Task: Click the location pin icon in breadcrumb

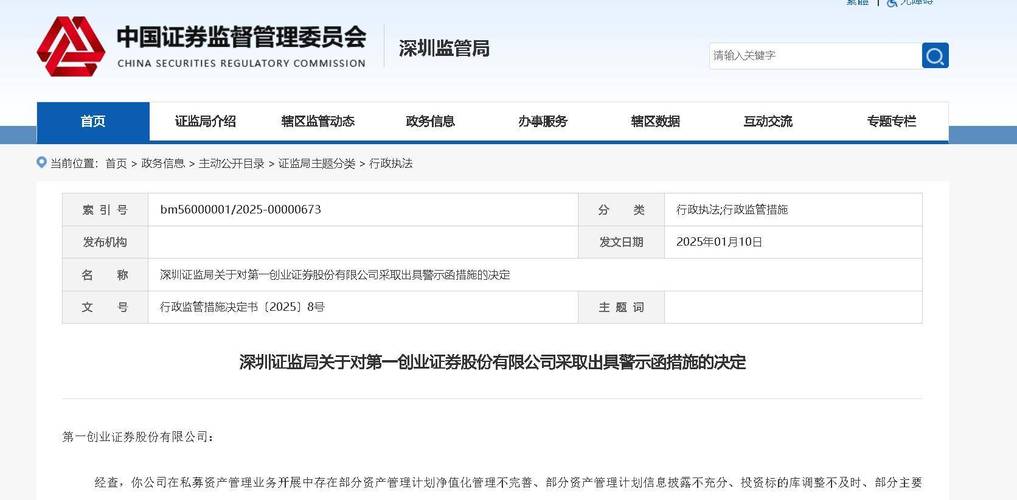Action: click(42, 163)
